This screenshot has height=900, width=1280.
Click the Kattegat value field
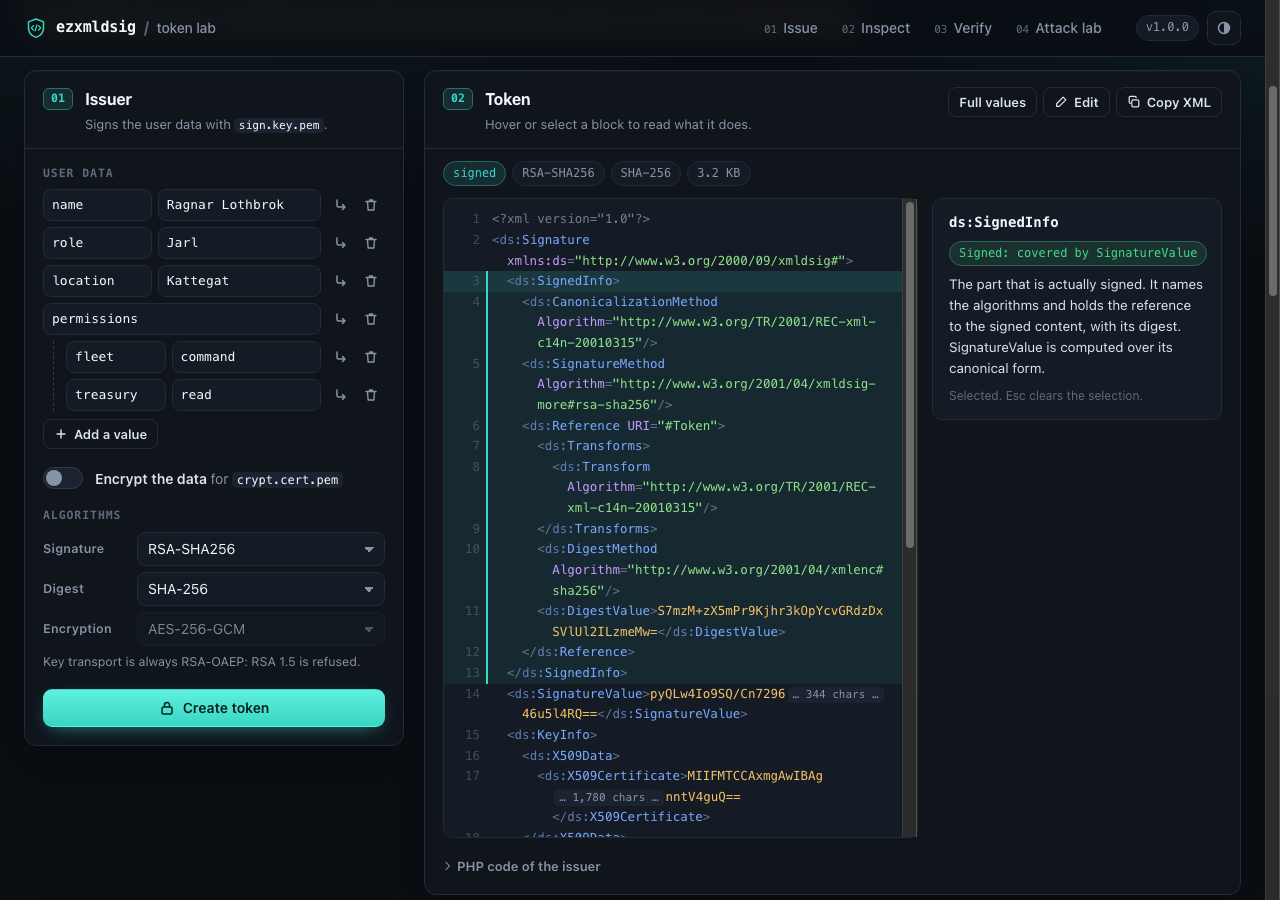click(x=239, y=281)
